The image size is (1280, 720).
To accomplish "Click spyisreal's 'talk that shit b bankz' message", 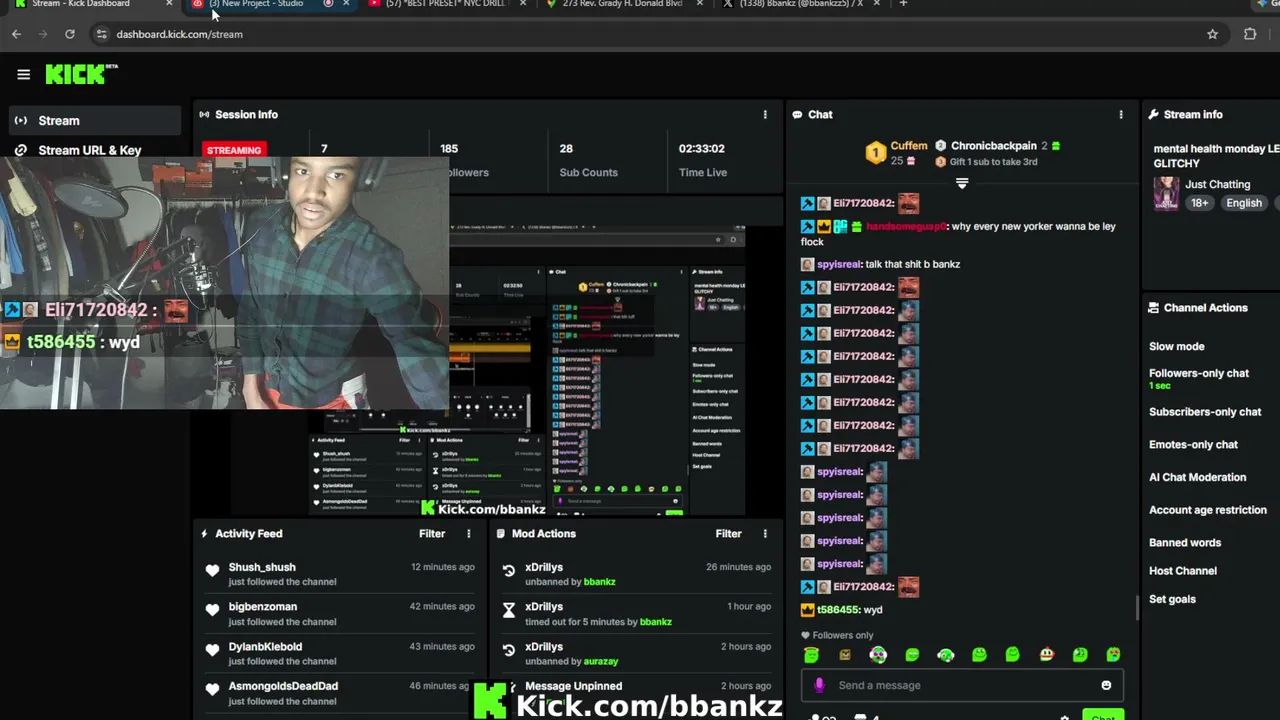I will coord(912,265).
